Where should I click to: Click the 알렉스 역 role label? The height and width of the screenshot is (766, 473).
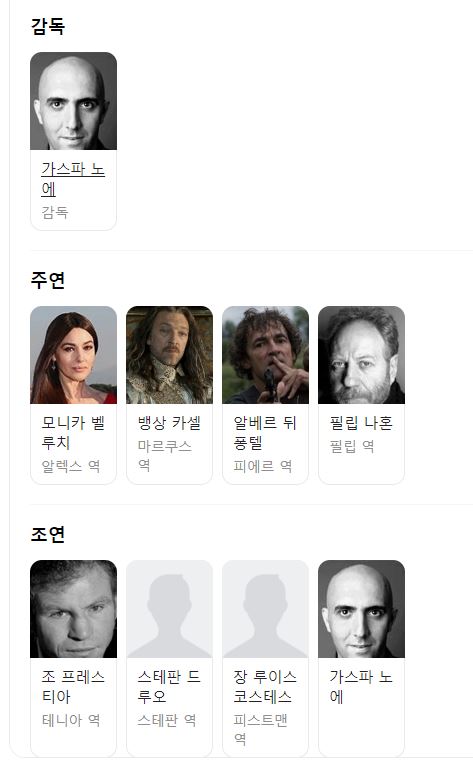click(71, 466)
